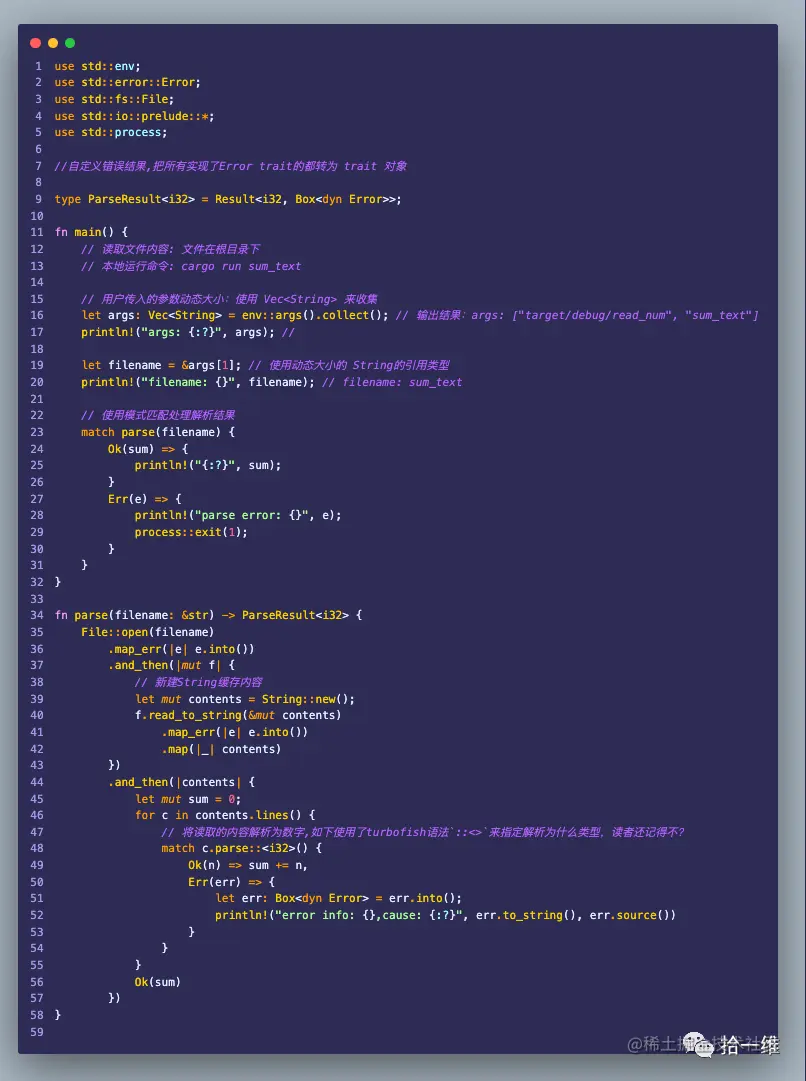The image size is (806, 1081).
Task: Click 'println!("filename: {}", filename);'
Action: [197, 382]
